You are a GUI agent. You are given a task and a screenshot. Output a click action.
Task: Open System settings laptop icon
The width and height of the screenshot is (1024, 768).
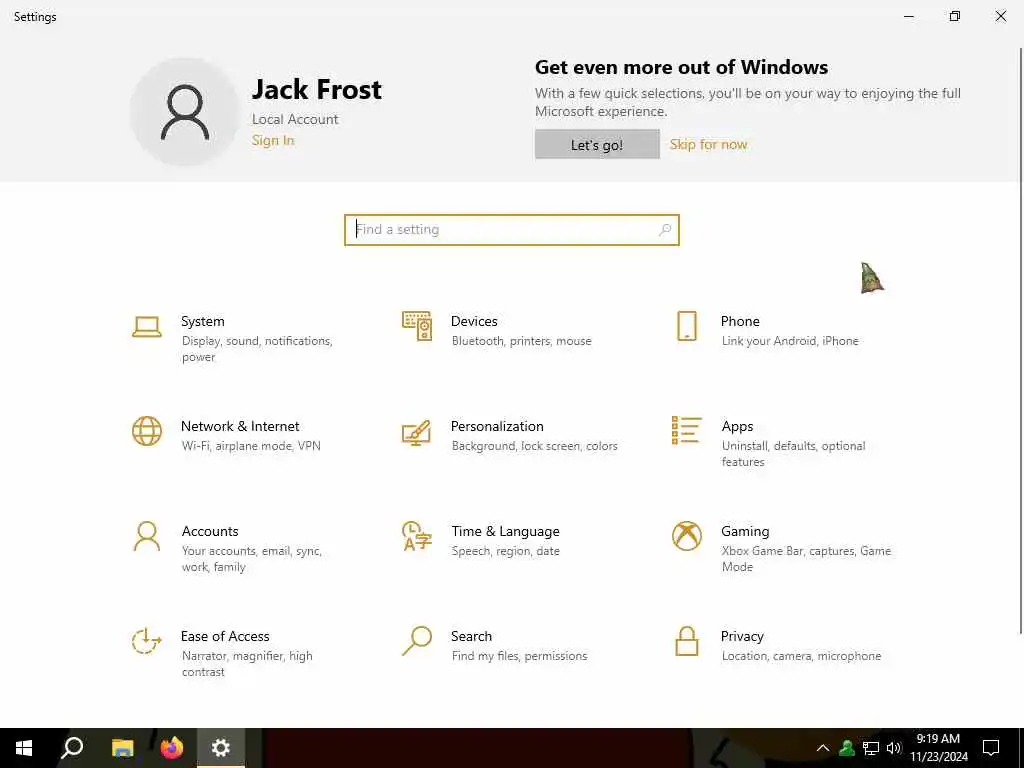tap(146, 327)
